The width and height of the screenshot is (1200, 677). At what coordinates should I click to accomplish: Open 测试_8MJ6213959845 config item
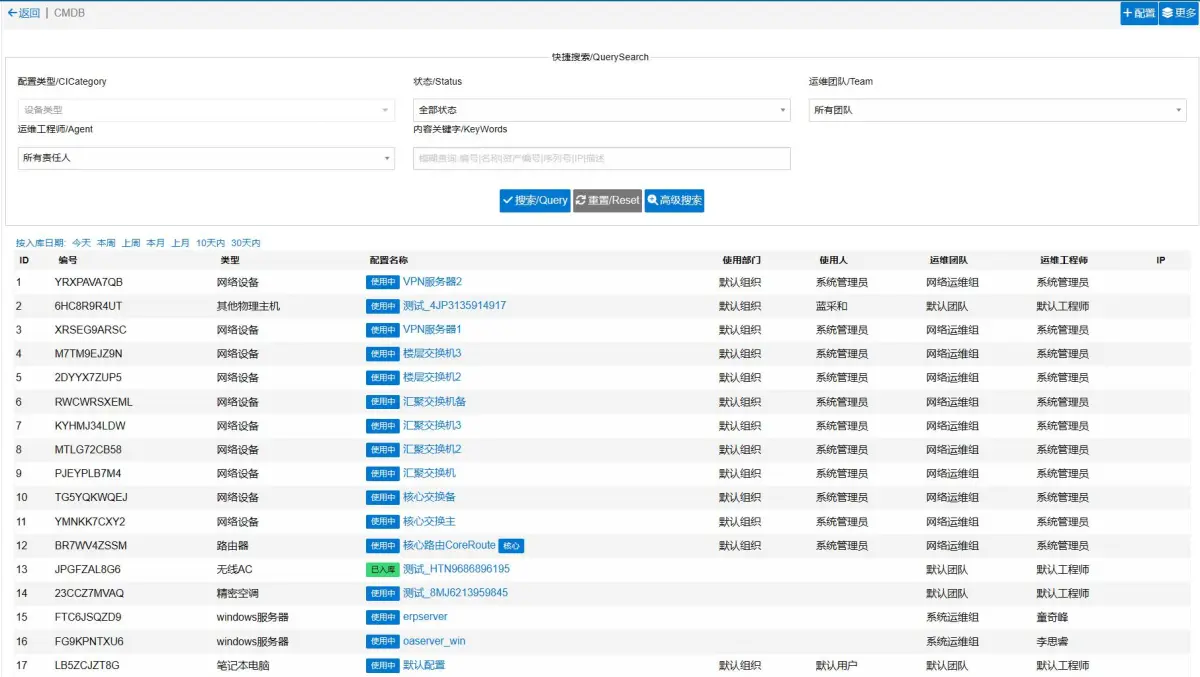point(455,594)
